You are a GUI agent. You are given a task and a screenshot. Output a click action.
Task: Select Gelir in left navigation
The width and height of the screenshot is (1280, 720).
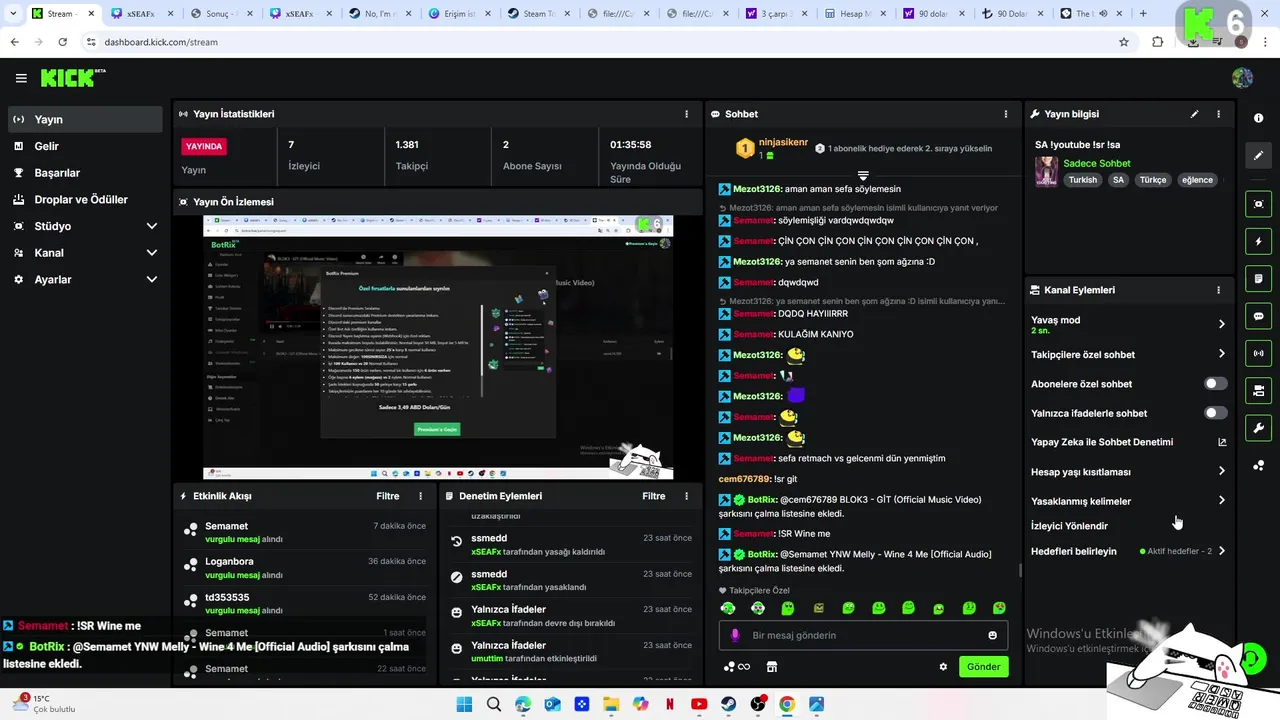point(85,146)
